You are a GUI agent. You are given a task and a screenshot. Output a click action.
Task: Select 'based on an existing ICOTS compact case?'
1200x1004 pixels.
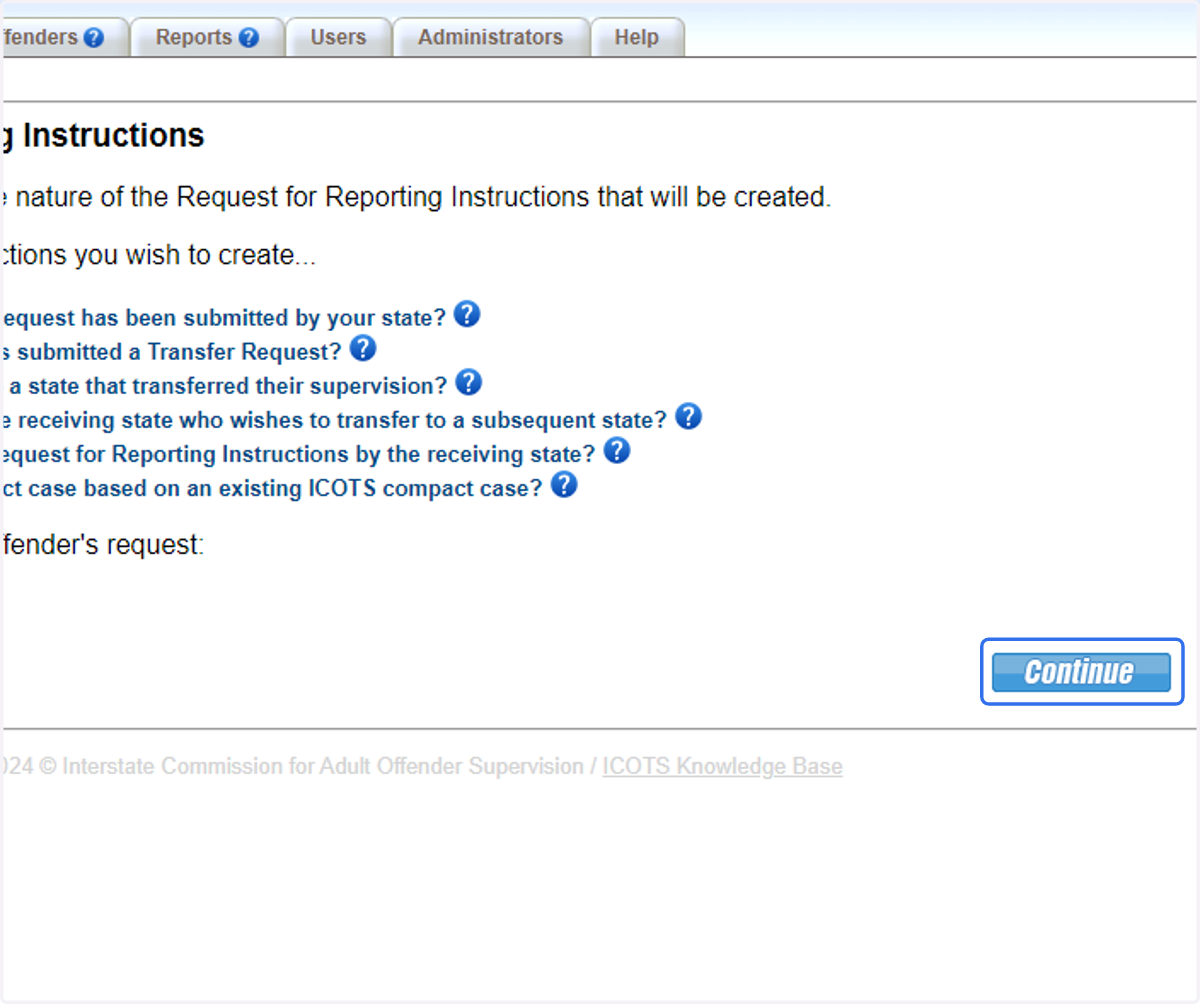(272, 488)
